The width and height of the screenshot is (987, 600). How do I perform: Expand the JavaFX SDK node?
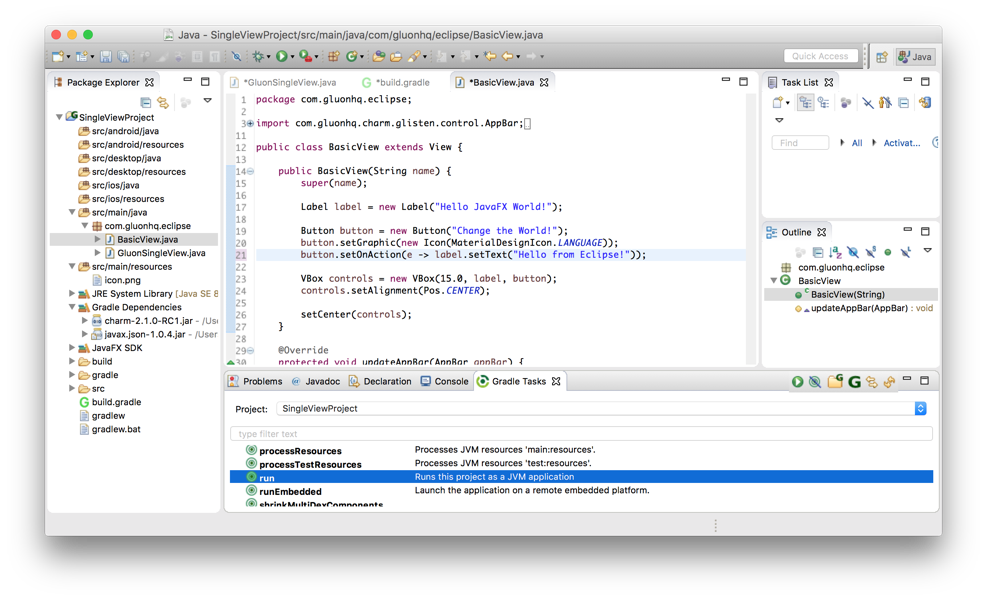pos(72,348)
